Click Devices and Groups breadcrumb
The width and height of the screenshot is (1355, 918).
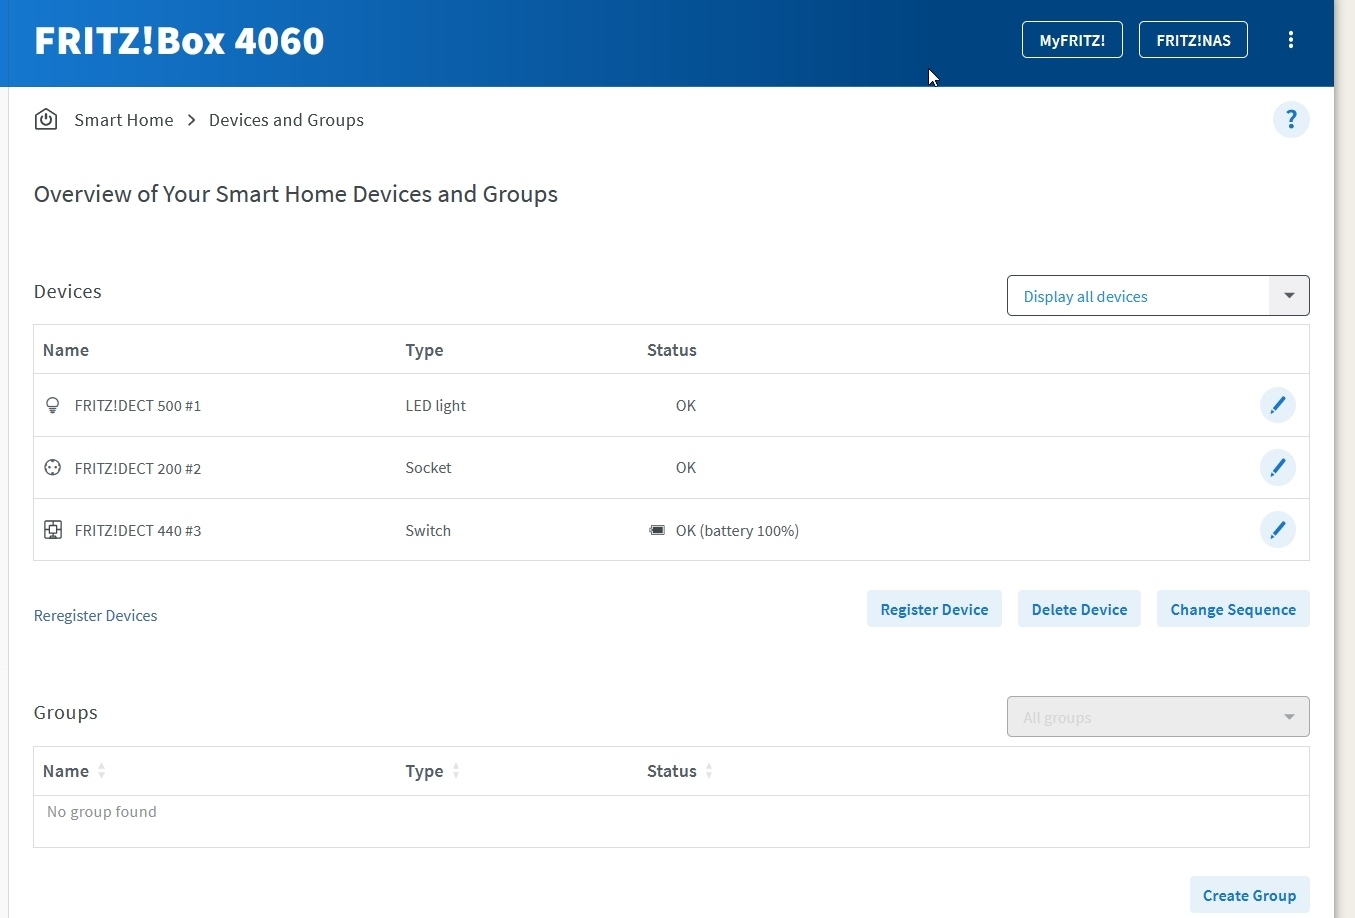point(286,120)
